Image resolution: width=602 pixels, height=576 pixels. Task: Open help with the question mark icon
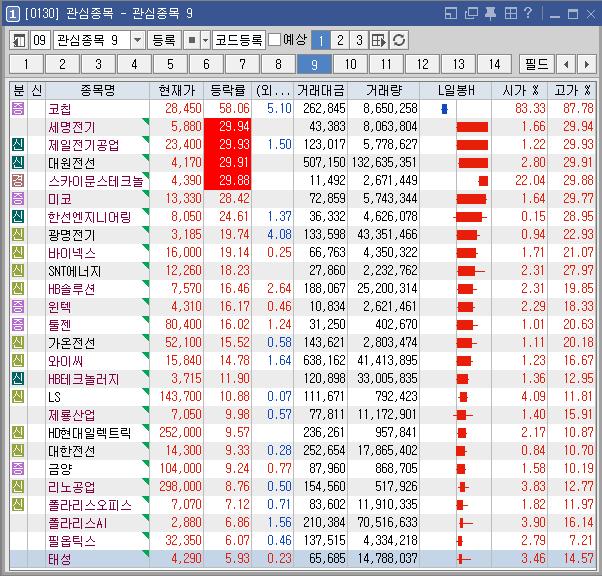tap(528, 13)
